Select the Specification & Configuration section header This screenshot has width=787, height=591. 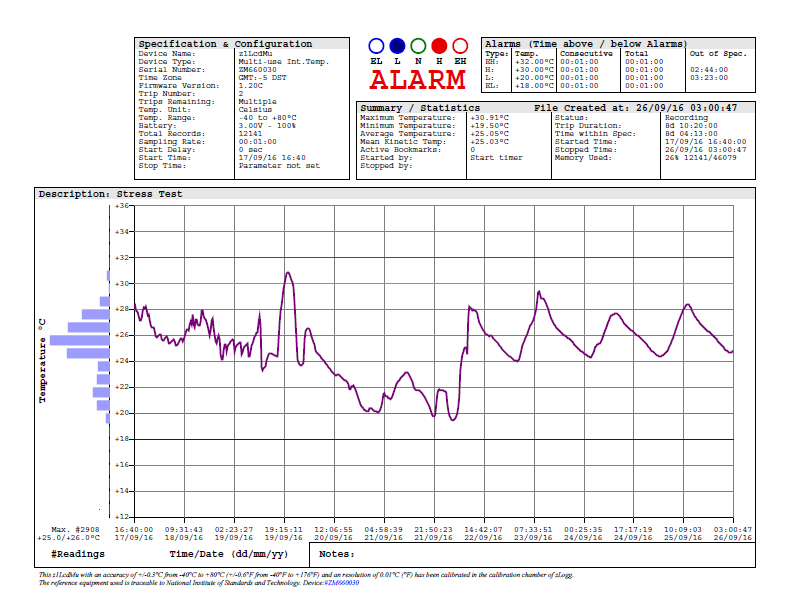pos(225,44)
